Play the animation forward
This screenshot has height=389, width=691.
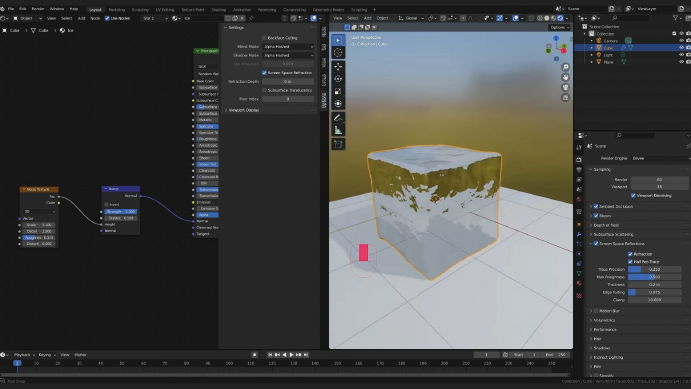tap(291, 355)
